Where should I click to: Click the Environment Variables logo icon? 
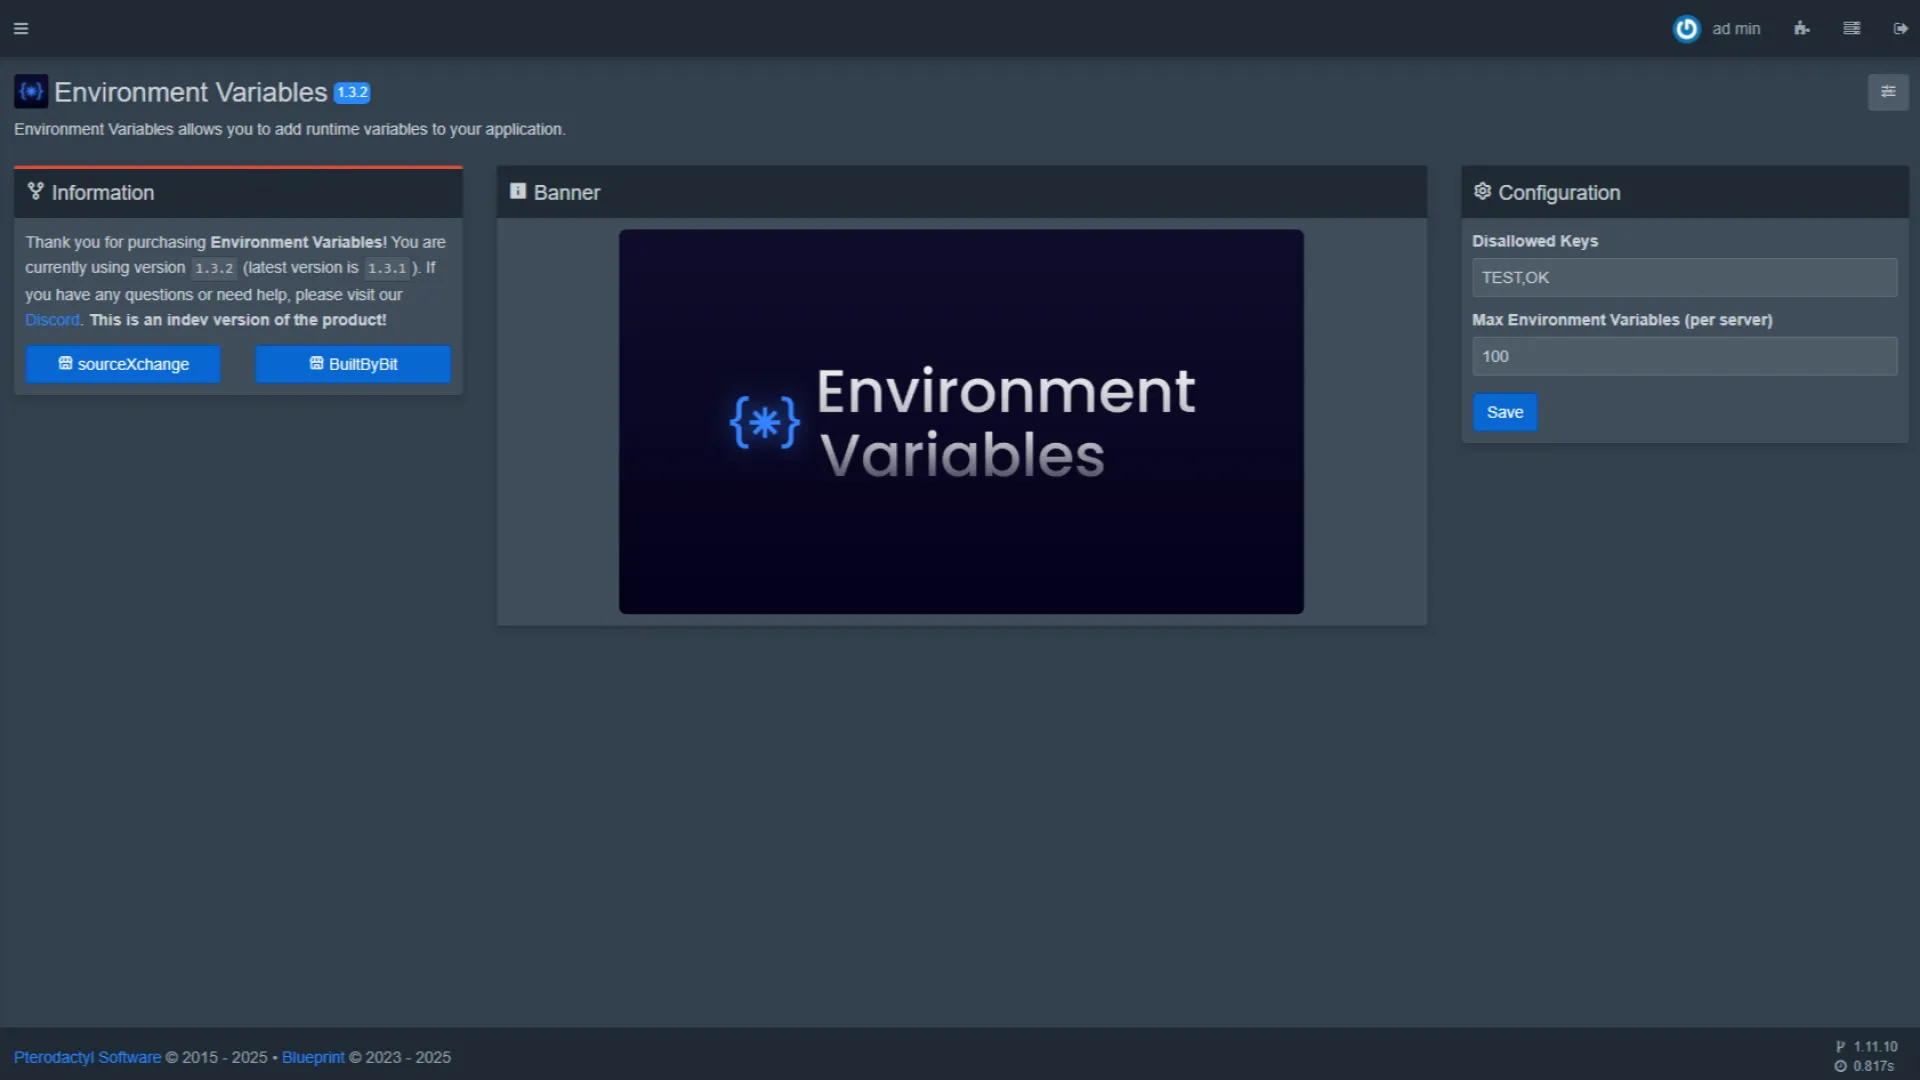point(31,92)
